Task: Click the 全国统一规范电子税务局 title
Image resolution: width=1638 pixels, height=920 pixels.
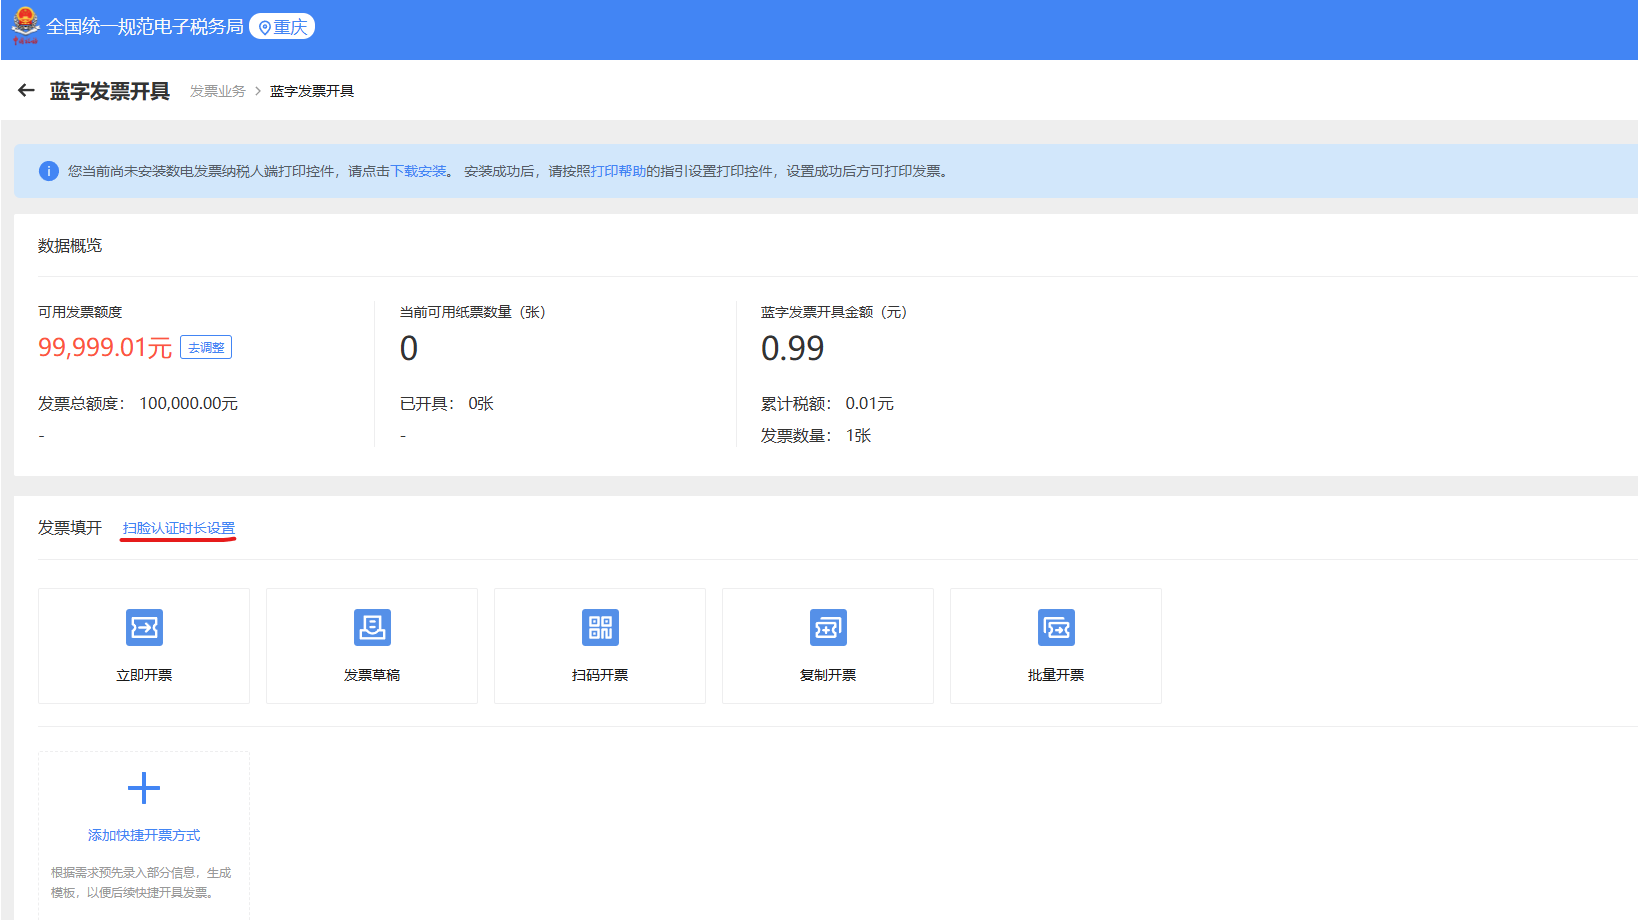Action: point(145,27)
